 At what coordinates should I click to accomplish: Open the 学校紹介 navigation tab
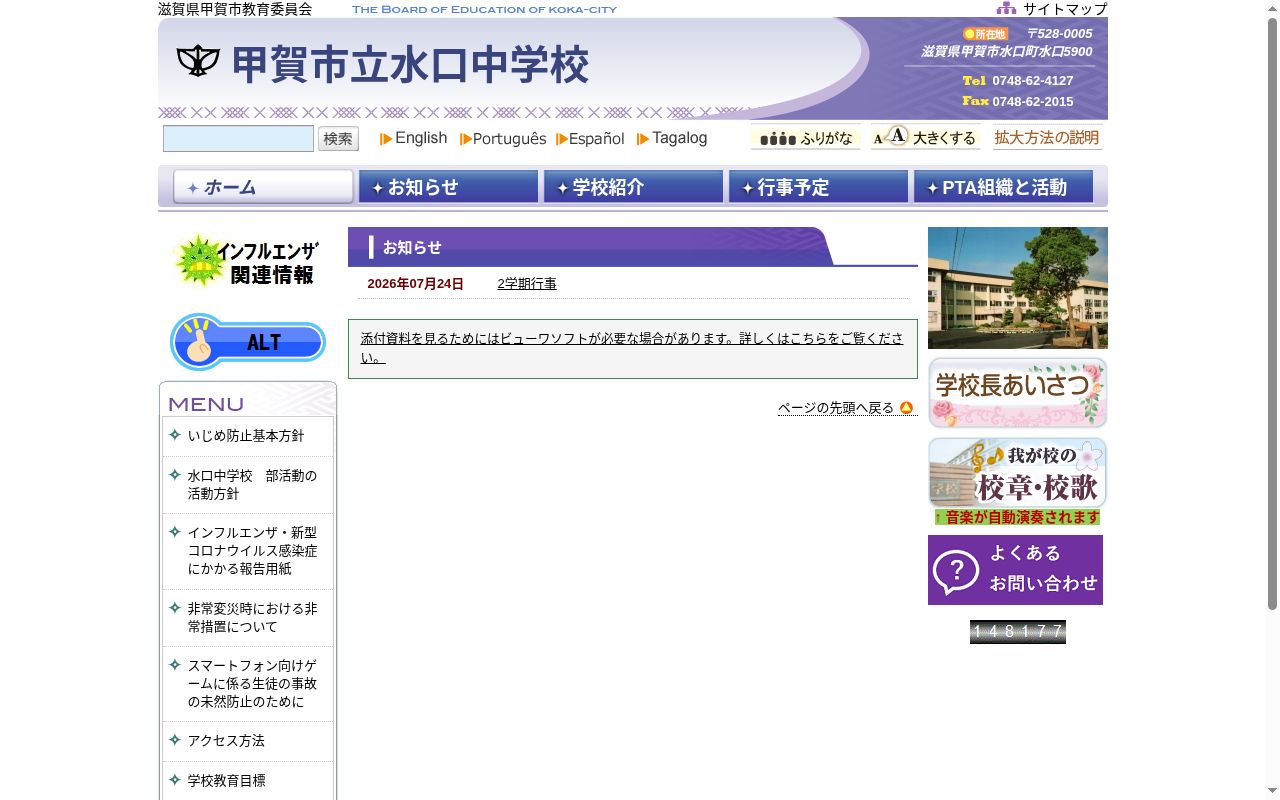click(633, 187)
